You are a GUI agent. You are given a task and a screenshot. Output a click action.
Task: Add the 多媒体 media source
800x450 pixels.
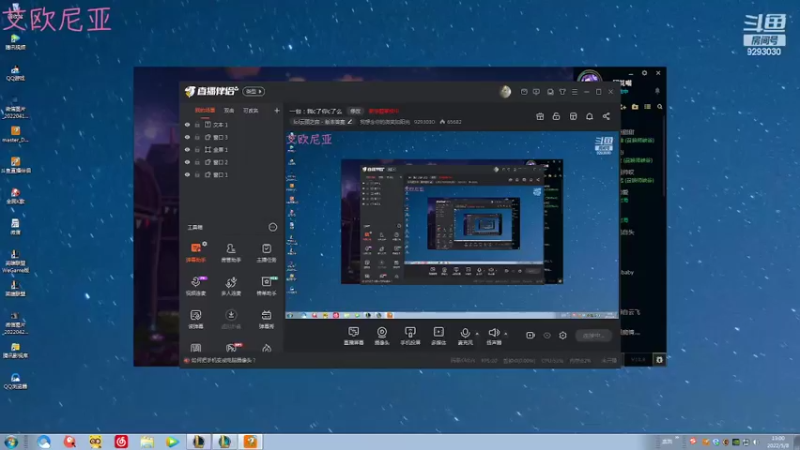click(x=438, y=336)
